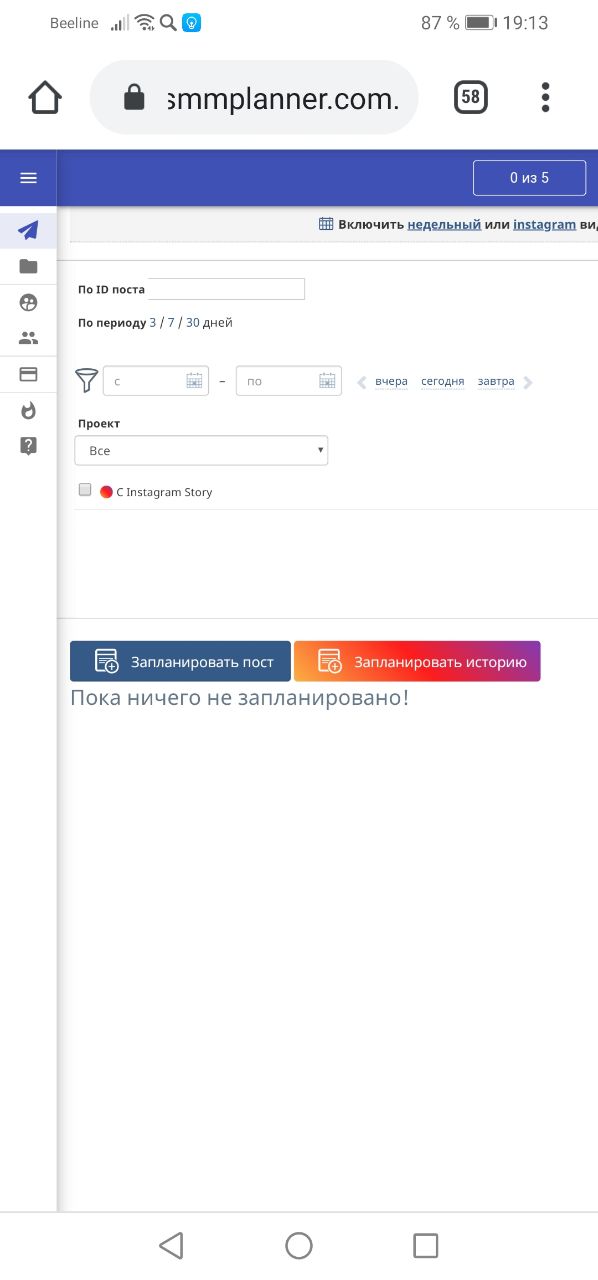This screenshot has width=598, height=1280.
Task: Click the 'Пока ничего не запланировано!' message
Action: [x=240, y=698]
